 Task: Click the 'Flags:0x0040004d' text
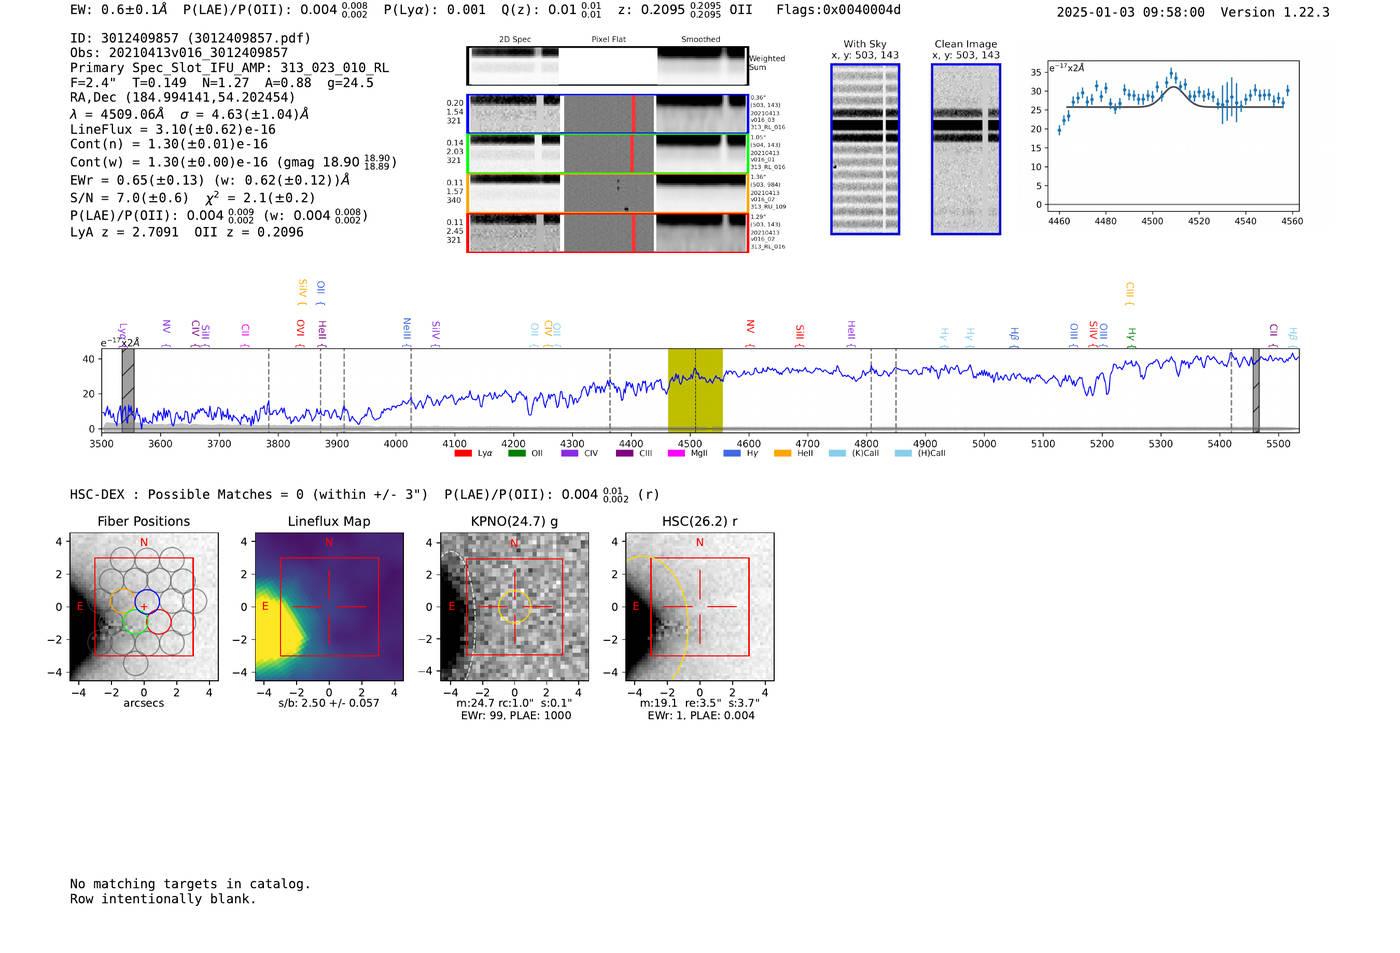(838, 10)
